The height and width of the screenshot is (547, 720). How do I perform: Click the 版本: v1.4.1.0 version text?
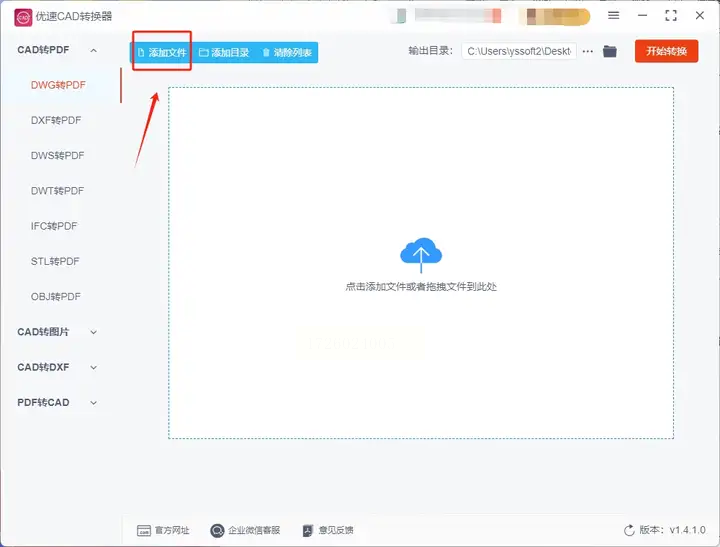click(x=672, y=530)
